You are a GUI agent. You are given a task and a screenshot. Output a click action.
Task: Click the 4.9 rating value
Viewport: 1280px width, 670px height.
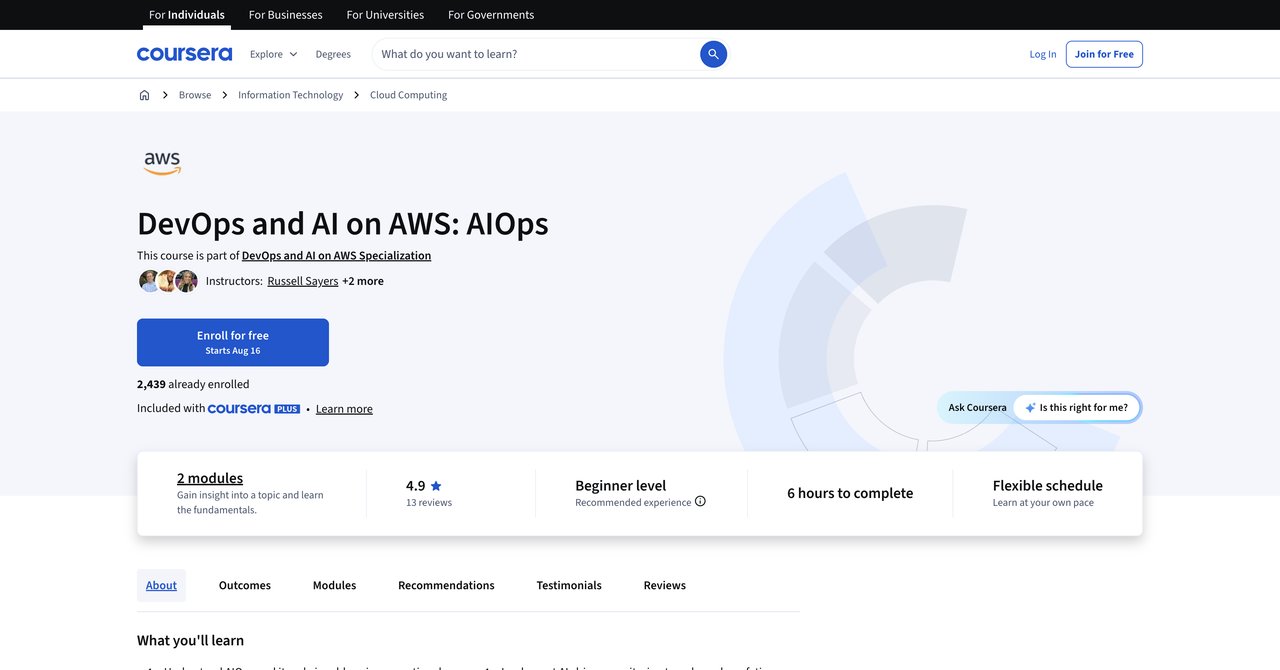(415, 486)
